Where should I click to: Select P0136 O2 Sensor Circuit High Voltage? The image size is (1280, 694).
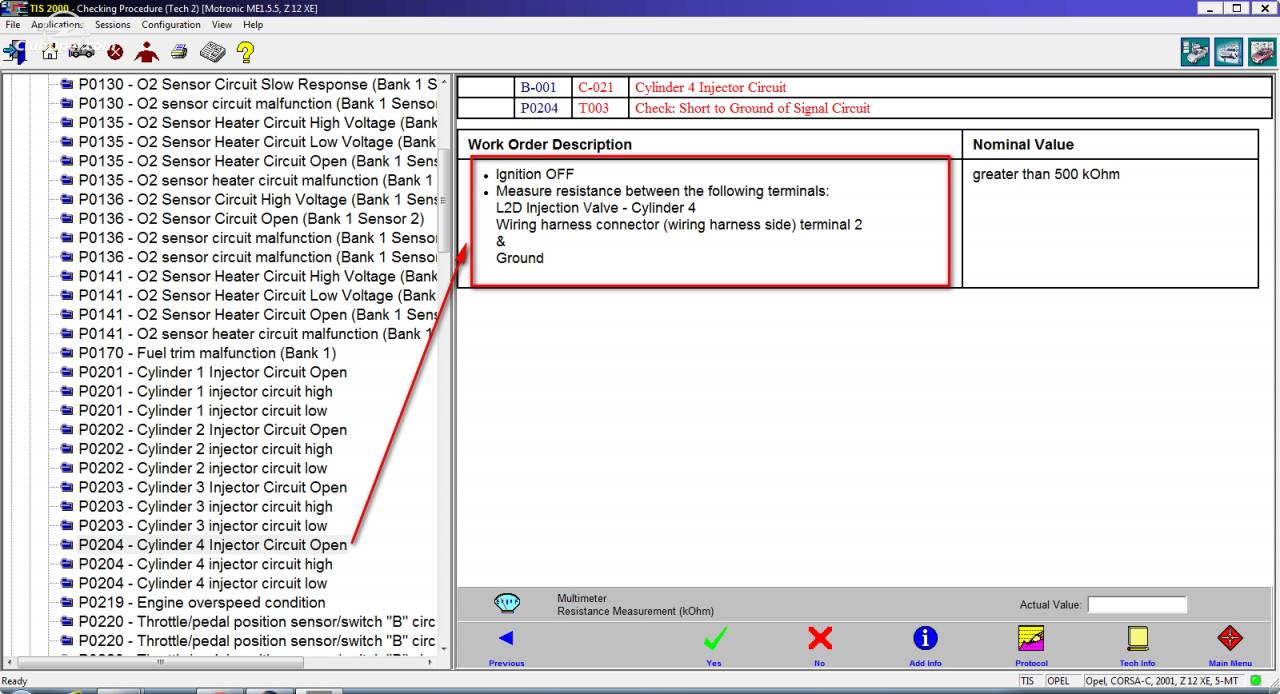[258, 199]
